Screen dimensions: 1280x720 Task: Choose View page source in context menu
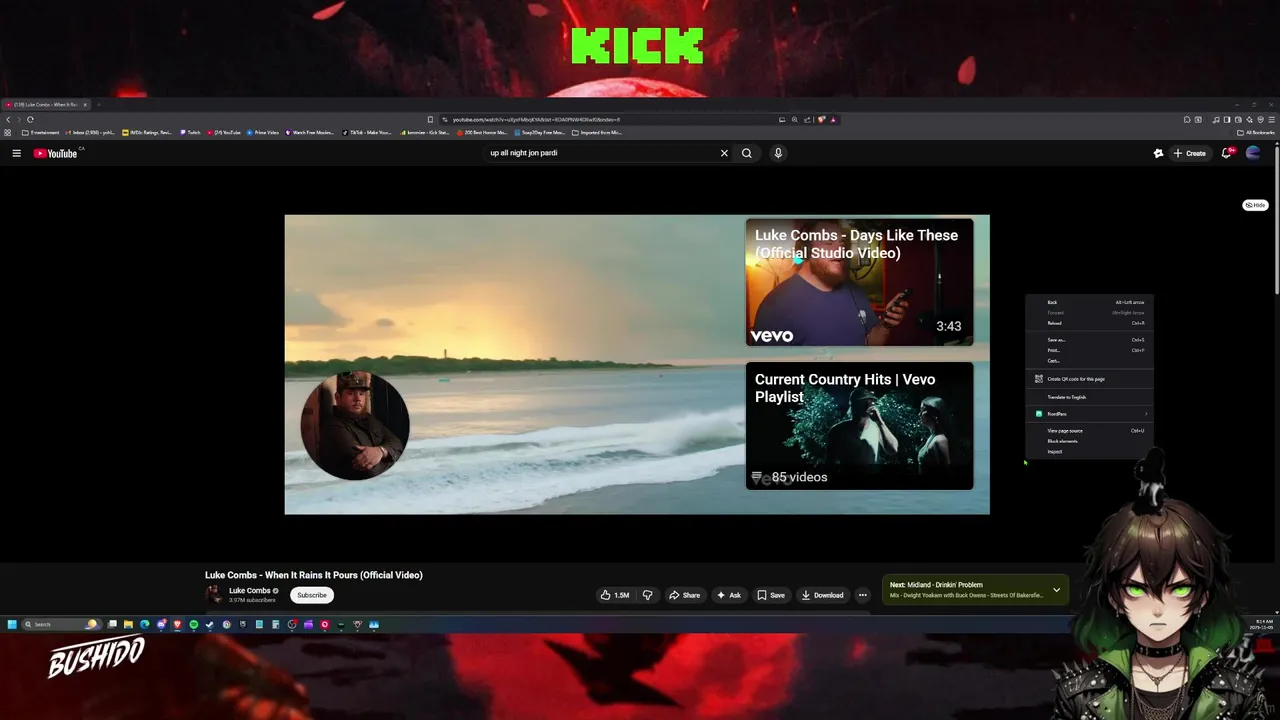1090,431
